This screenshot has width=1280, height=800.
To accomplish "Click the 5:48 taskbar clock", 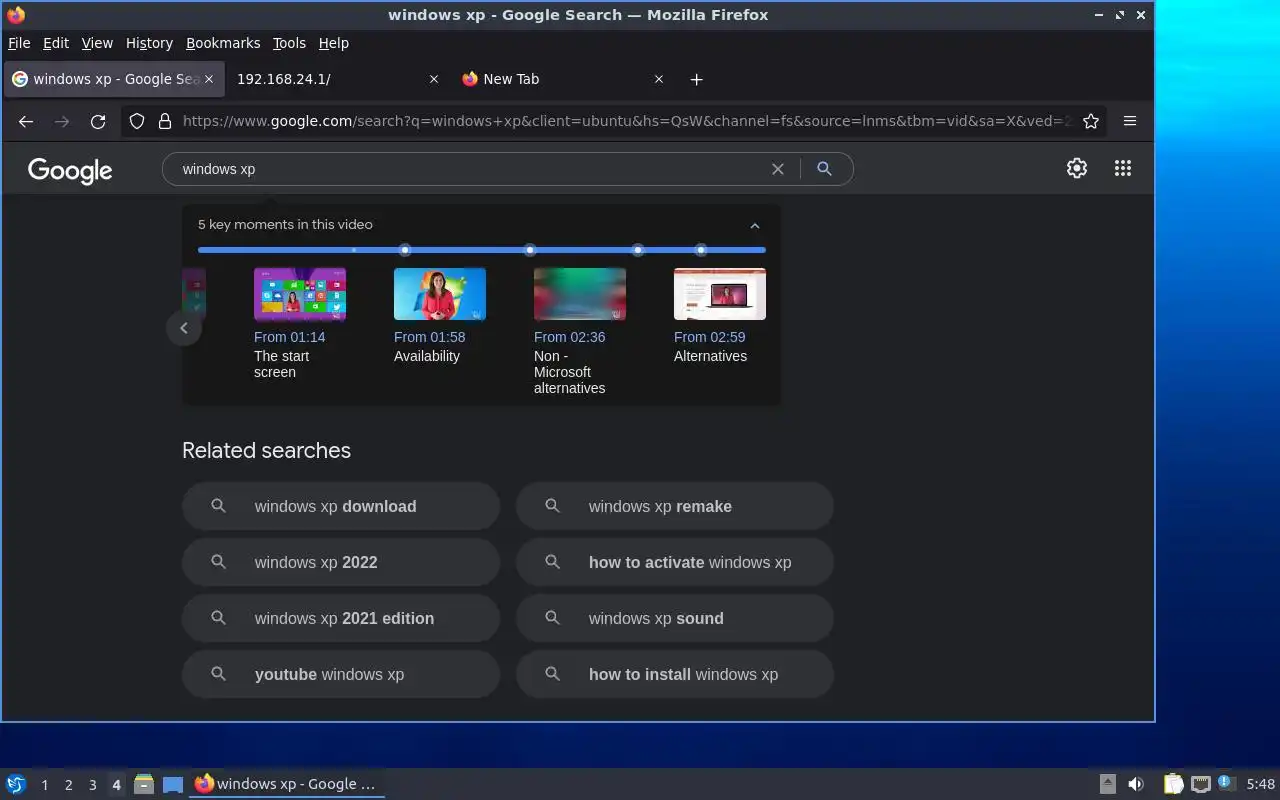I will pos(1261,784).
